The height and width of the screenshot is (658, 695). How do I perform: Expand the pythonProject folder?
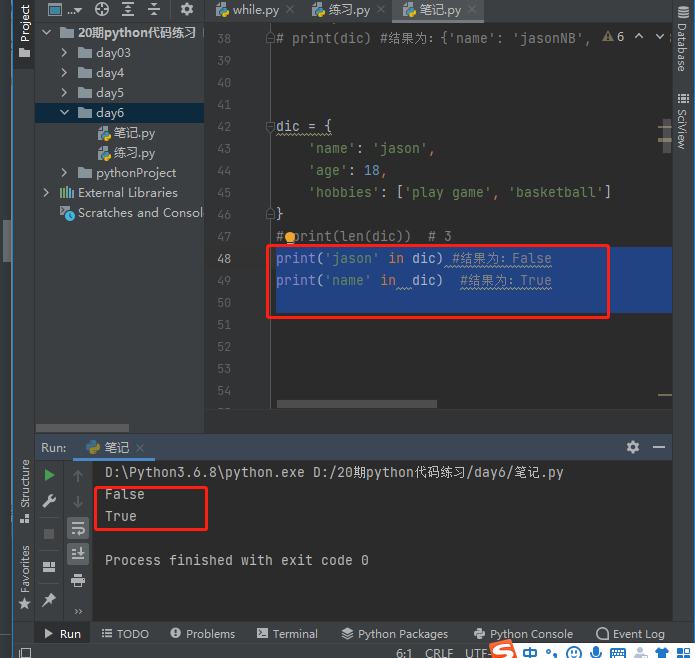point(64,172)
